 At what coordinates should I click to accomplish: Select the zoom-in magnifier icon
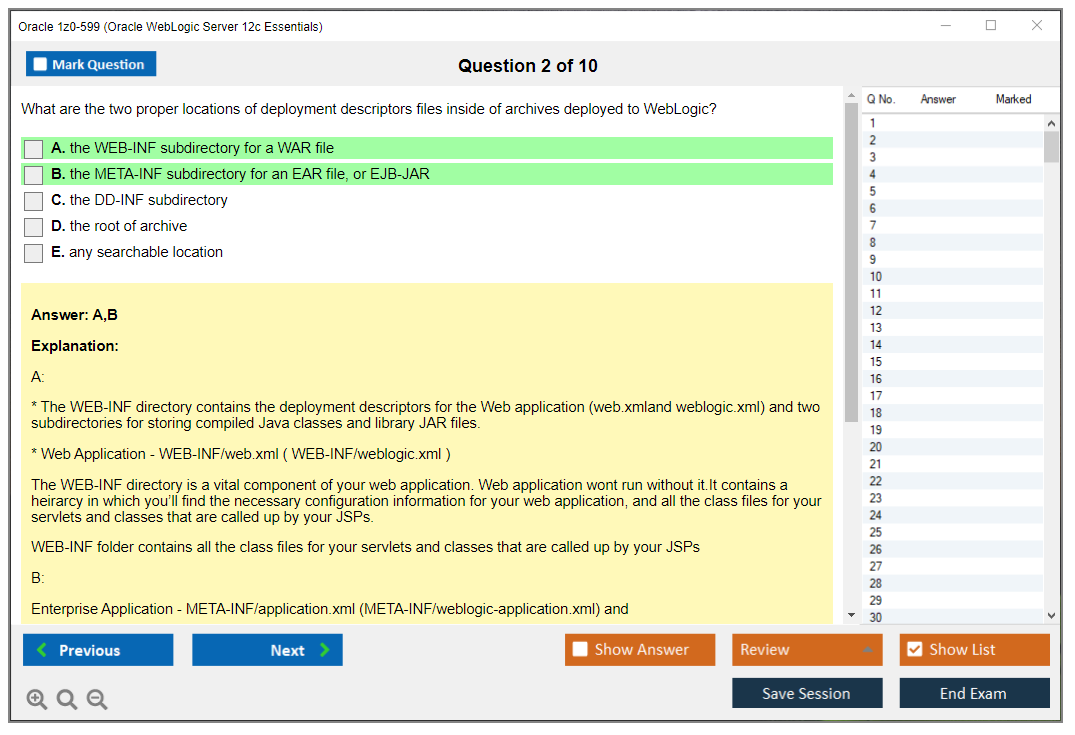[x=37, y=699]
